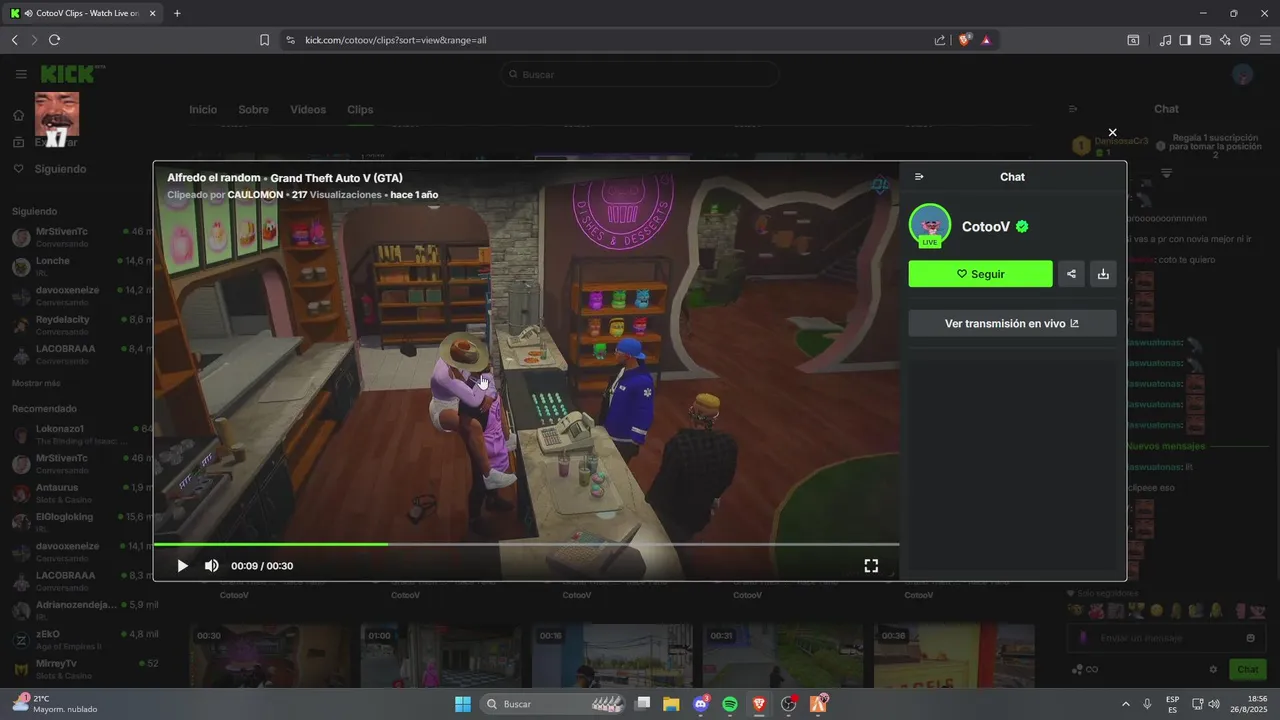Expand the list with Mostrar más
Image resolution: width=1280 pixels, height=720 pixels.
[36, 383]
